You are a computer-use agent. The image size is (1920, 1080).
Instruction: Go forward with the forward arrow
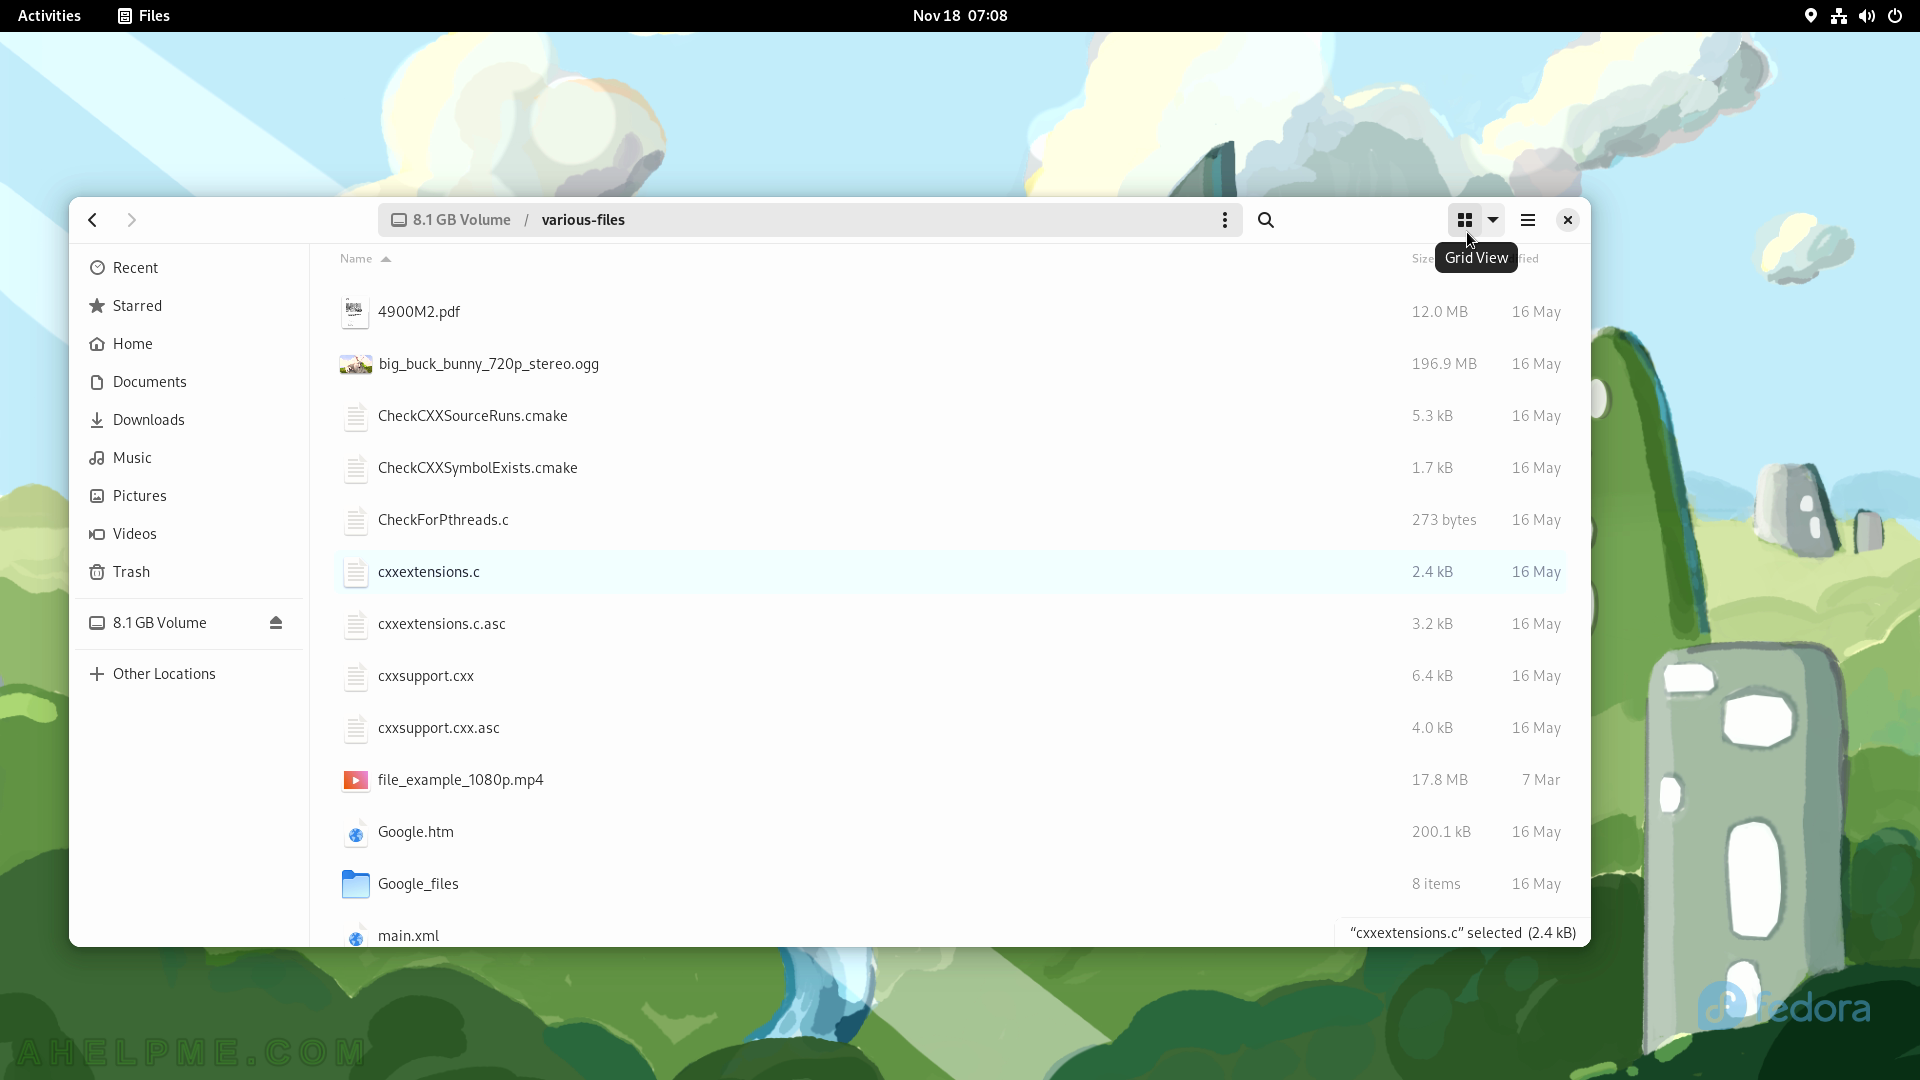131,220
